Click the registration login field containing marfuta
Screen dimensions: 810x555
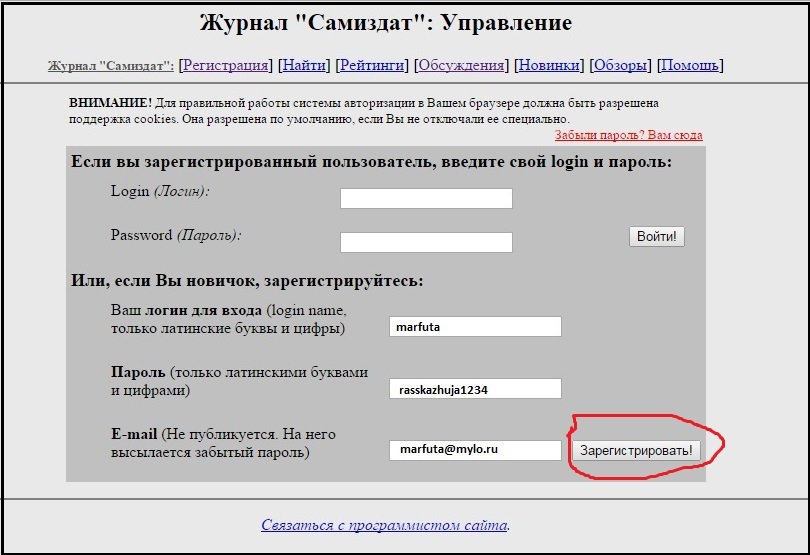tap(475, 326)
